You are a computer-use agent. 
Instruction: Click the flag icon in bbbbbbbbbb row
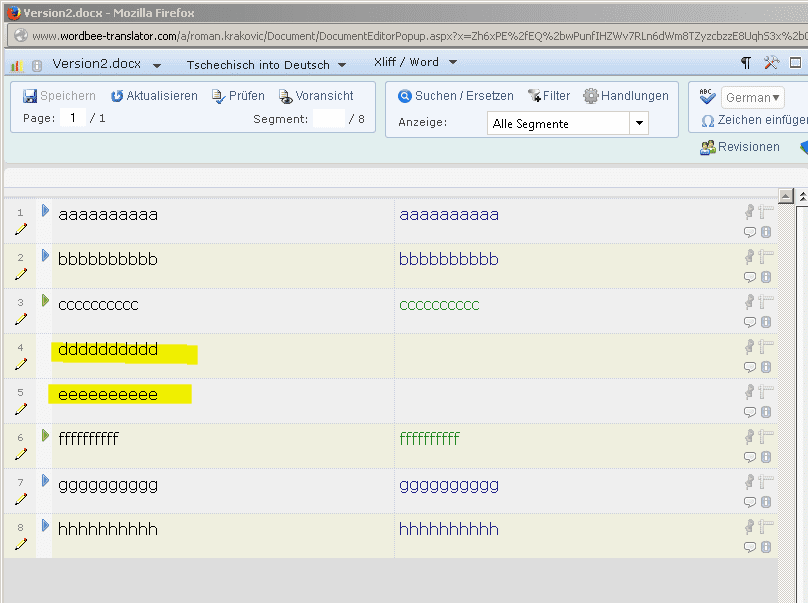[766, 256]
